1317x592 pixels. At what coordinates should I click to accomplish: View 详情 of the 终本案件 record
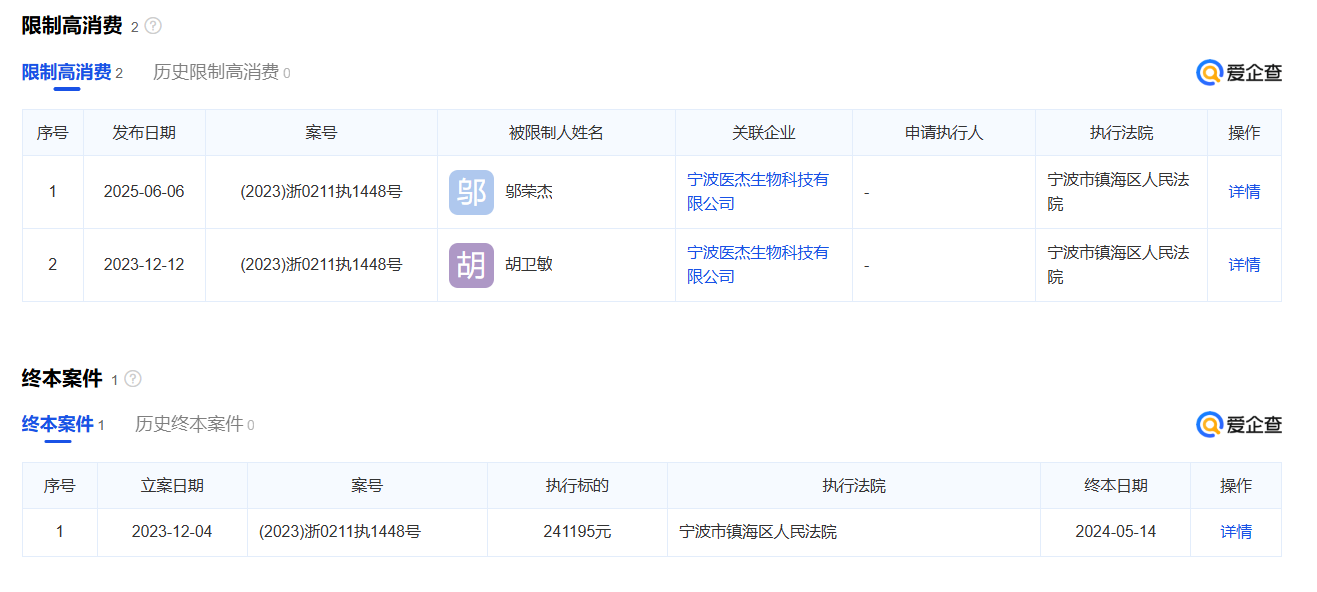coord(1236,532)
